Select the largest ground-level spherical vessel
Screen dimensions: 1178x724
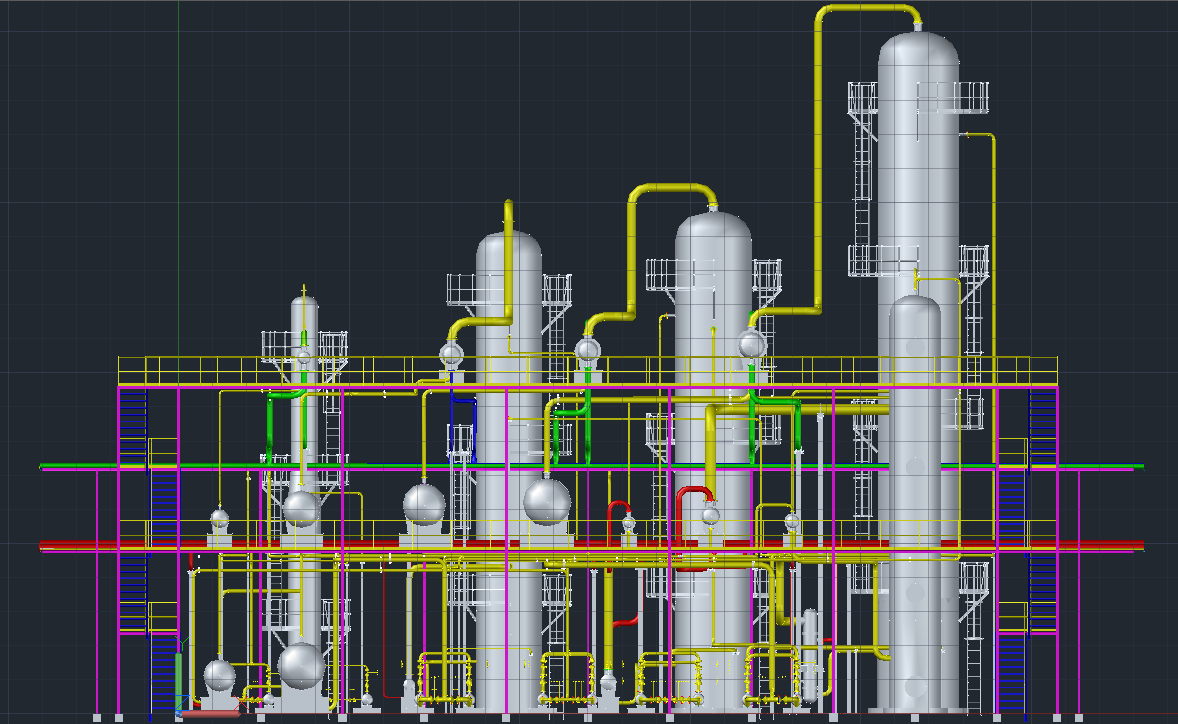[301, 665]
